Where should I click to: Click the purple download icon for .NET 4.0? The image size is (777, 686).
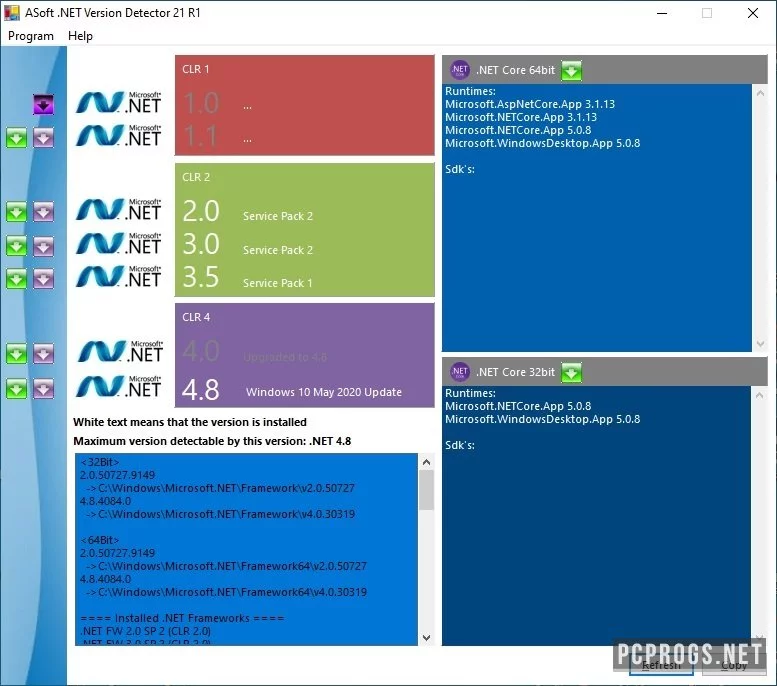[44, 354]
